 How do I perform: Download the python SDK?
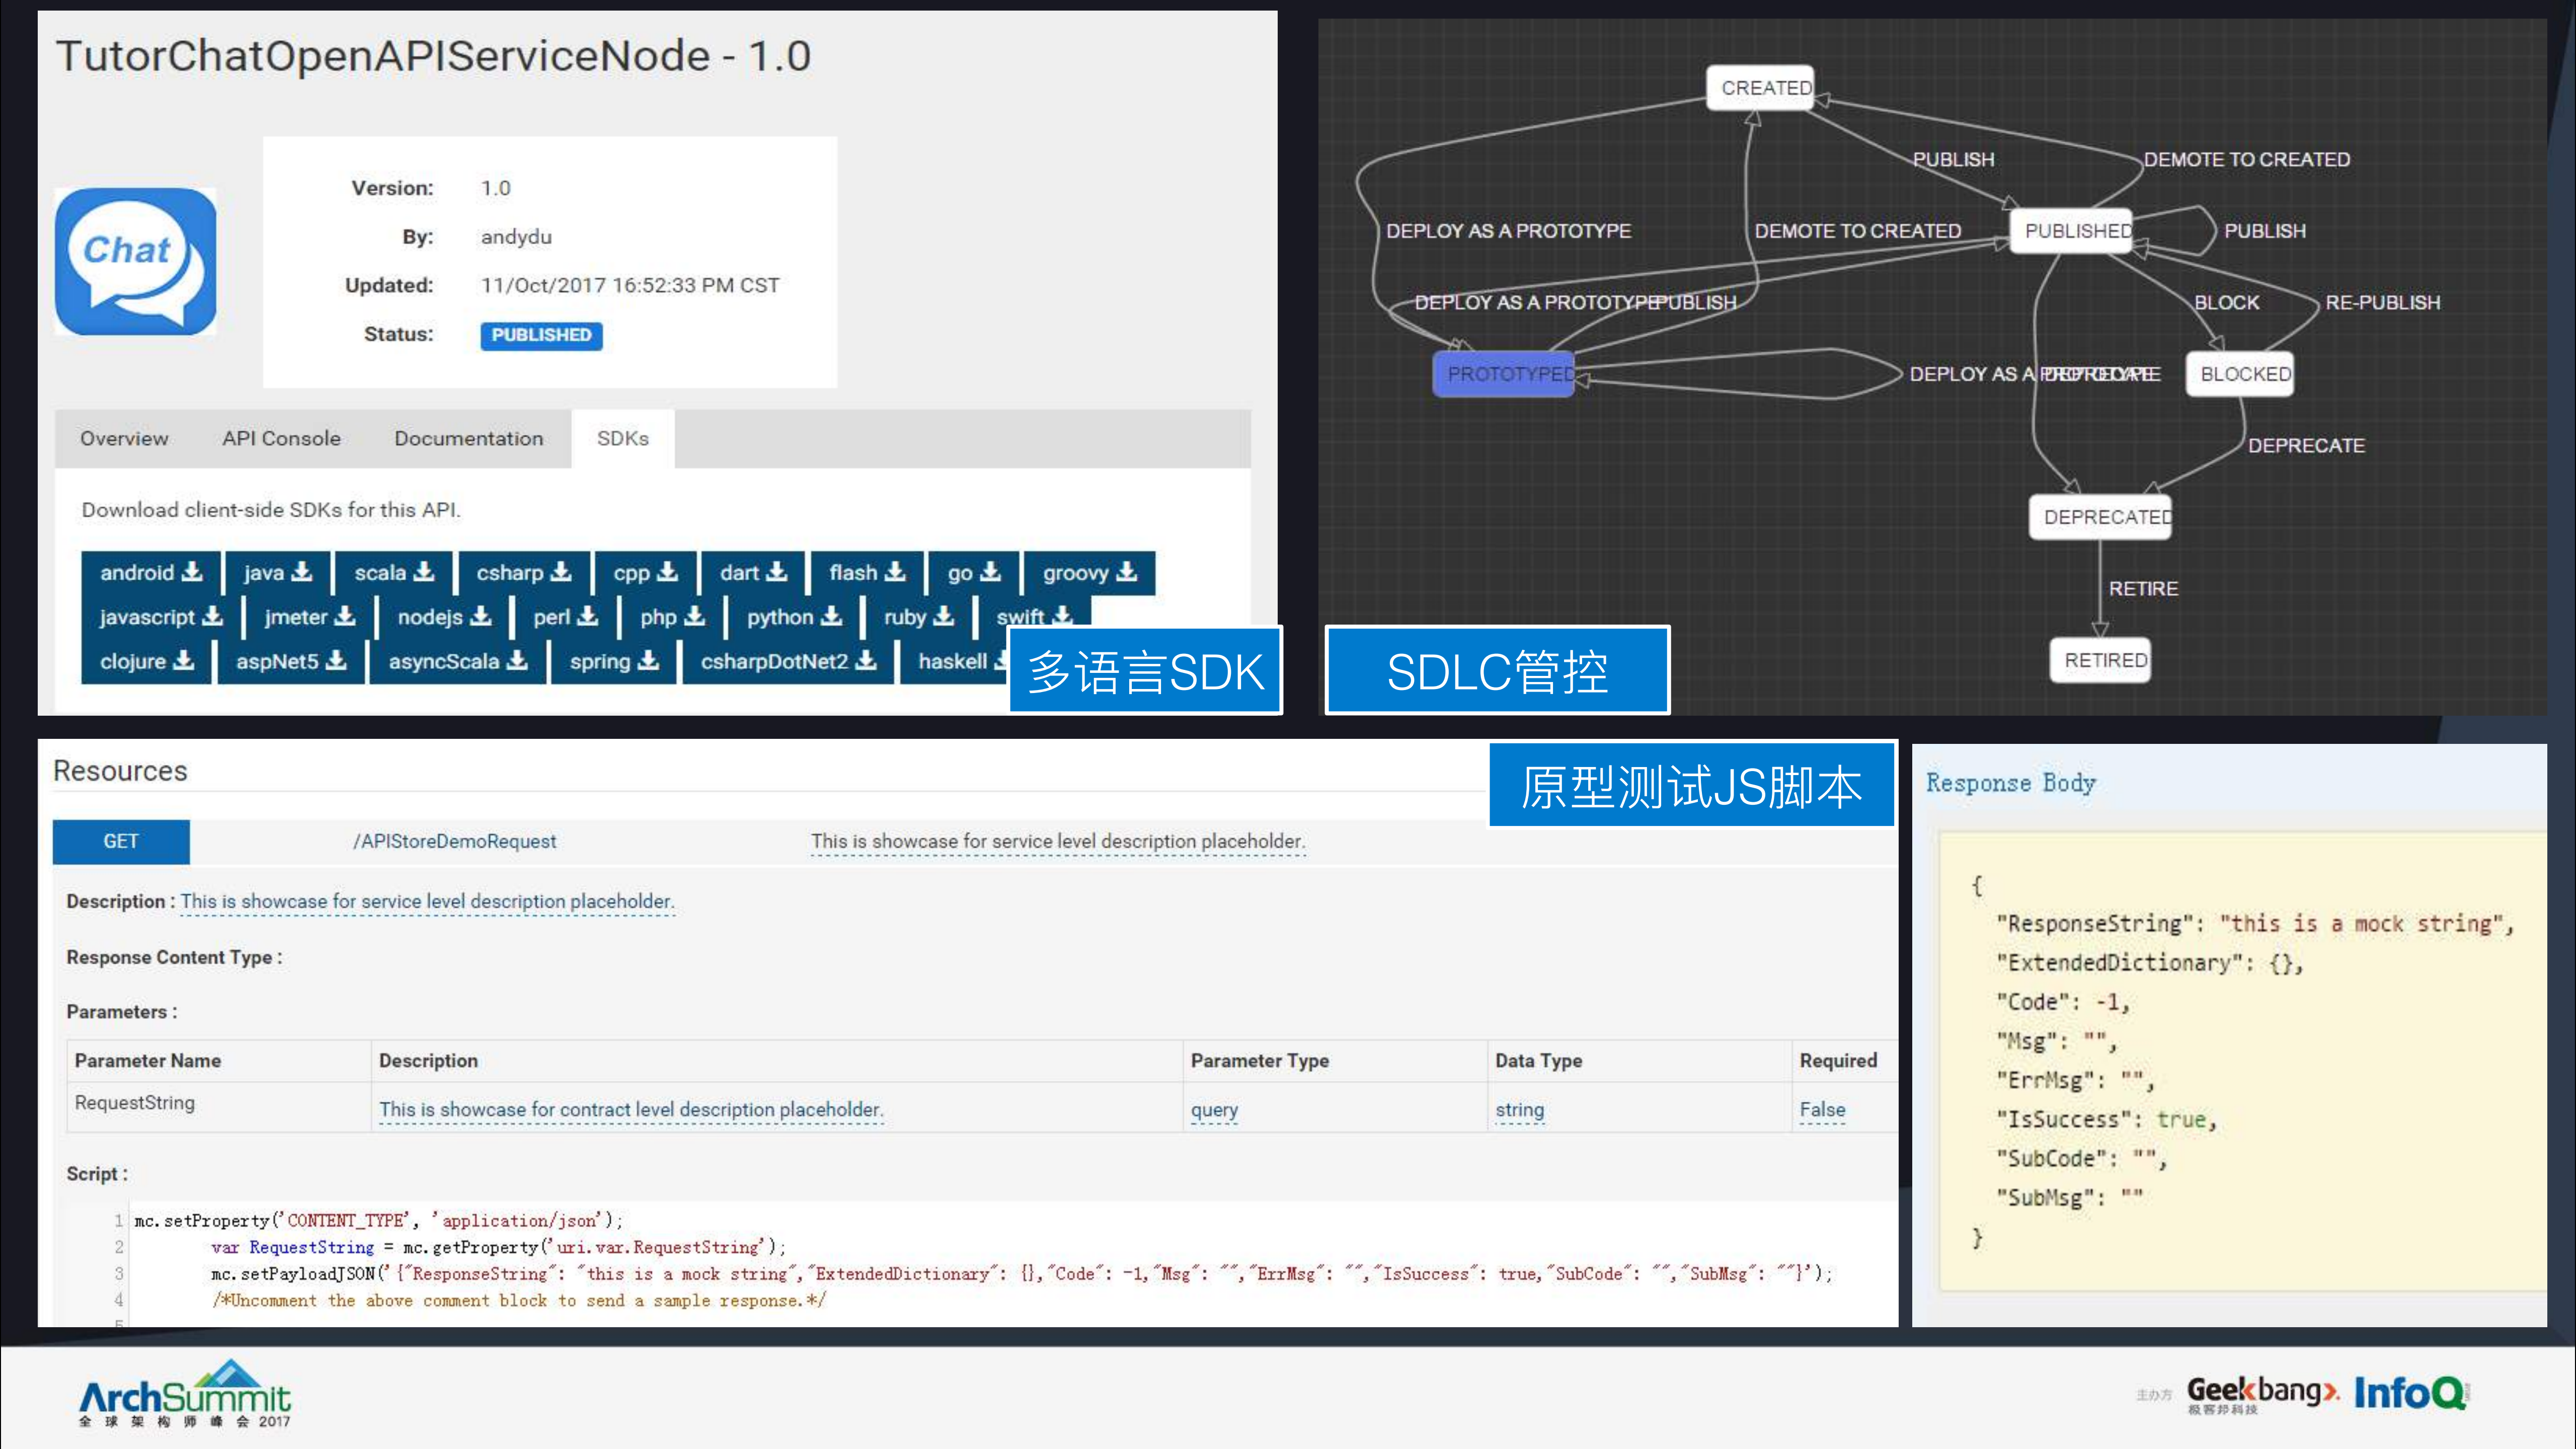coord(790,617)
